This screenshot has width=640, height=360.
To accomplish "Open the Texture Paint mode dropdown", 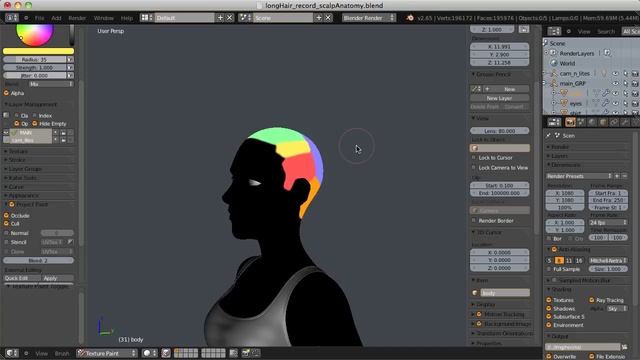I will point(107,353).
